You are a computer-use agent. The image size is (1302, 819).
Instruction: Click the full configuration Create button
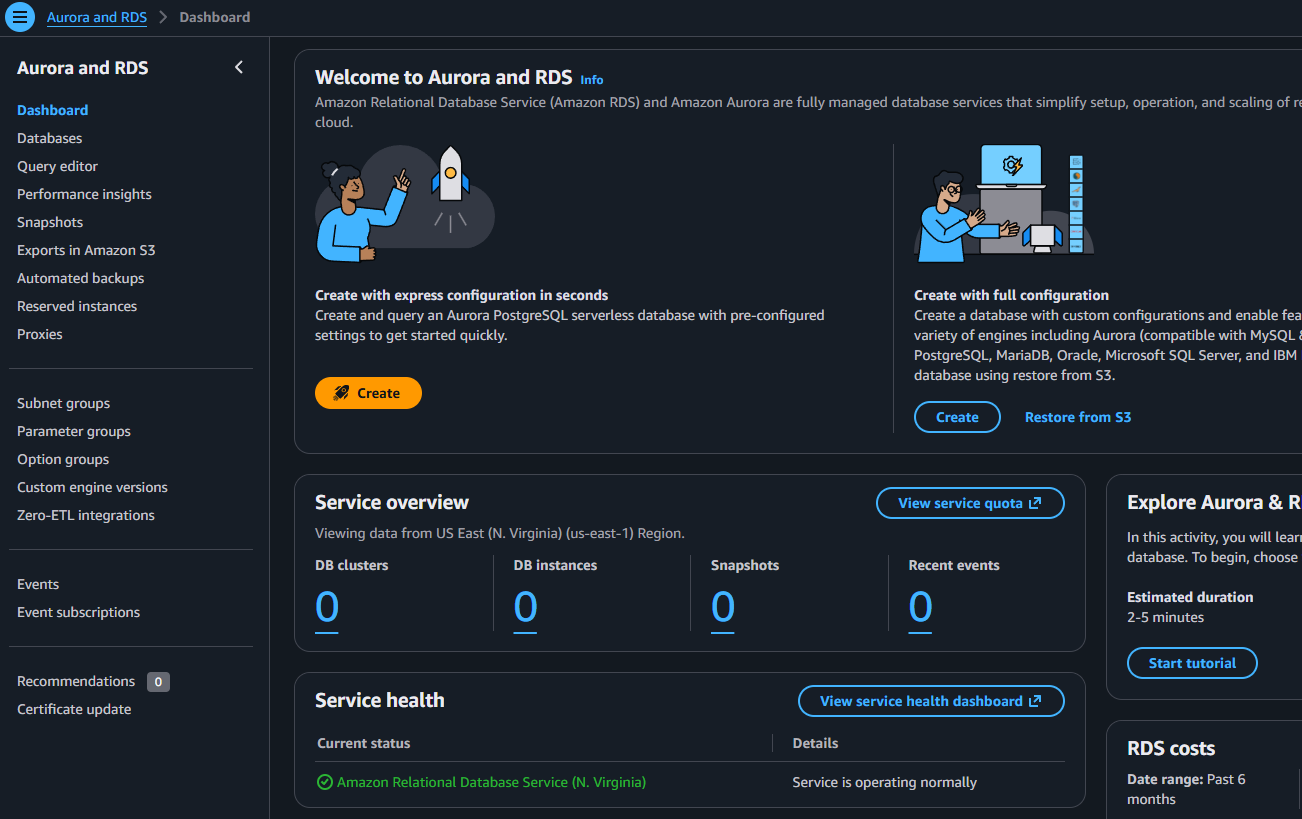tap(957, 417)
